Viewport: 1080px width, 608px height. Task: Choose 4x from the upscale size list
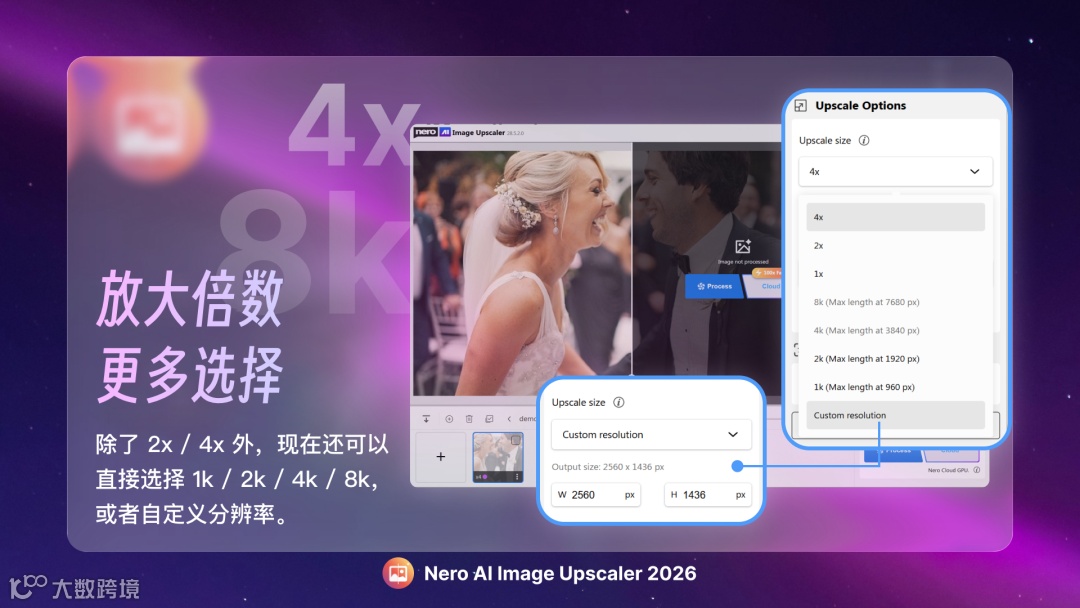[x=895, y=217]
